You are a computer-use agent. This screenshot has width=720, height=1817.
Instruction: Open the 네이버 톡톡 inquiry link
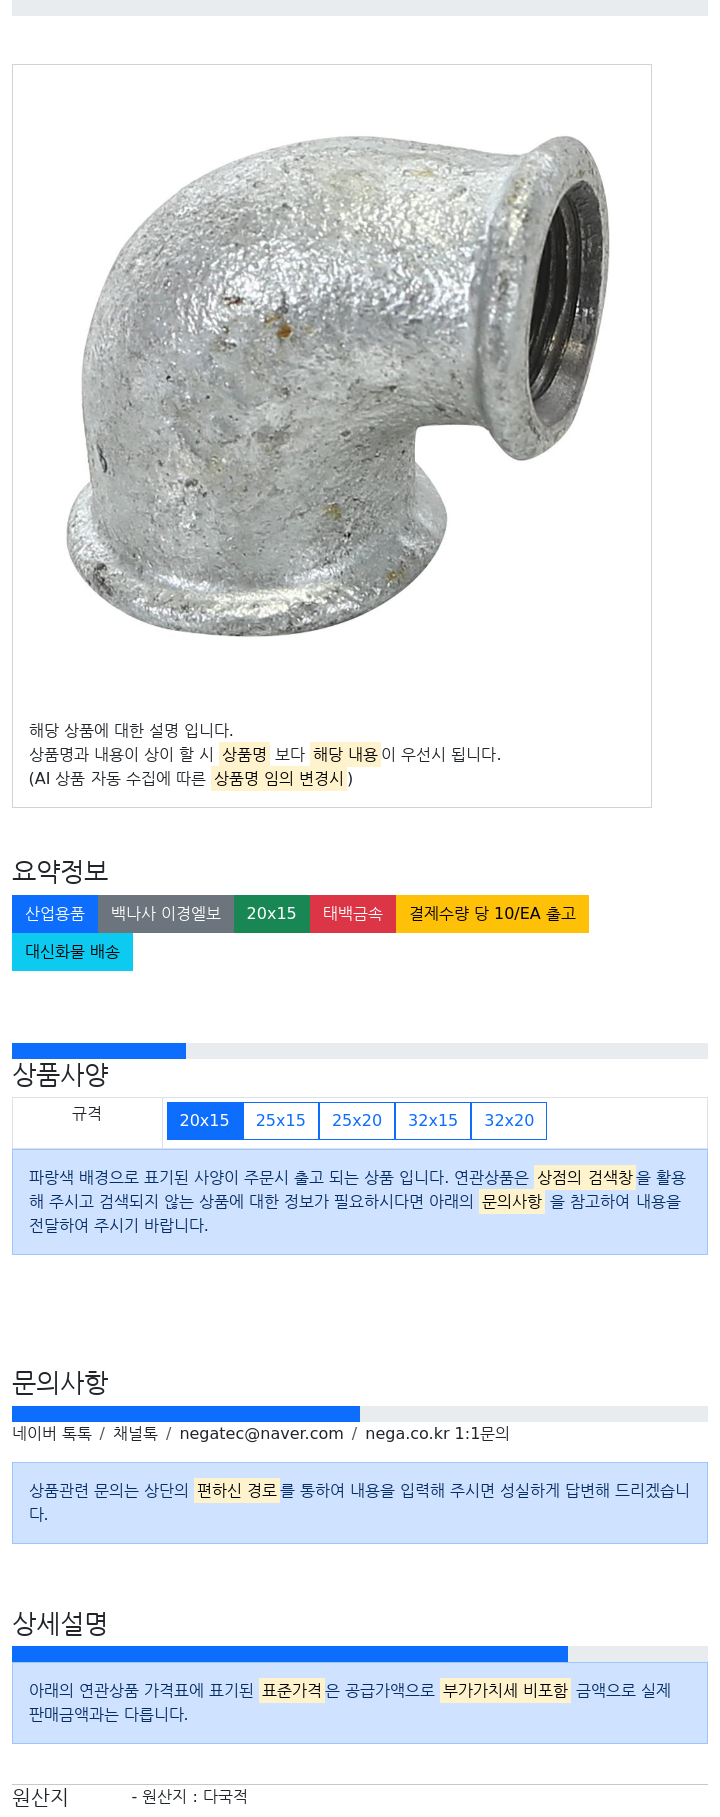pos(52,1433)
